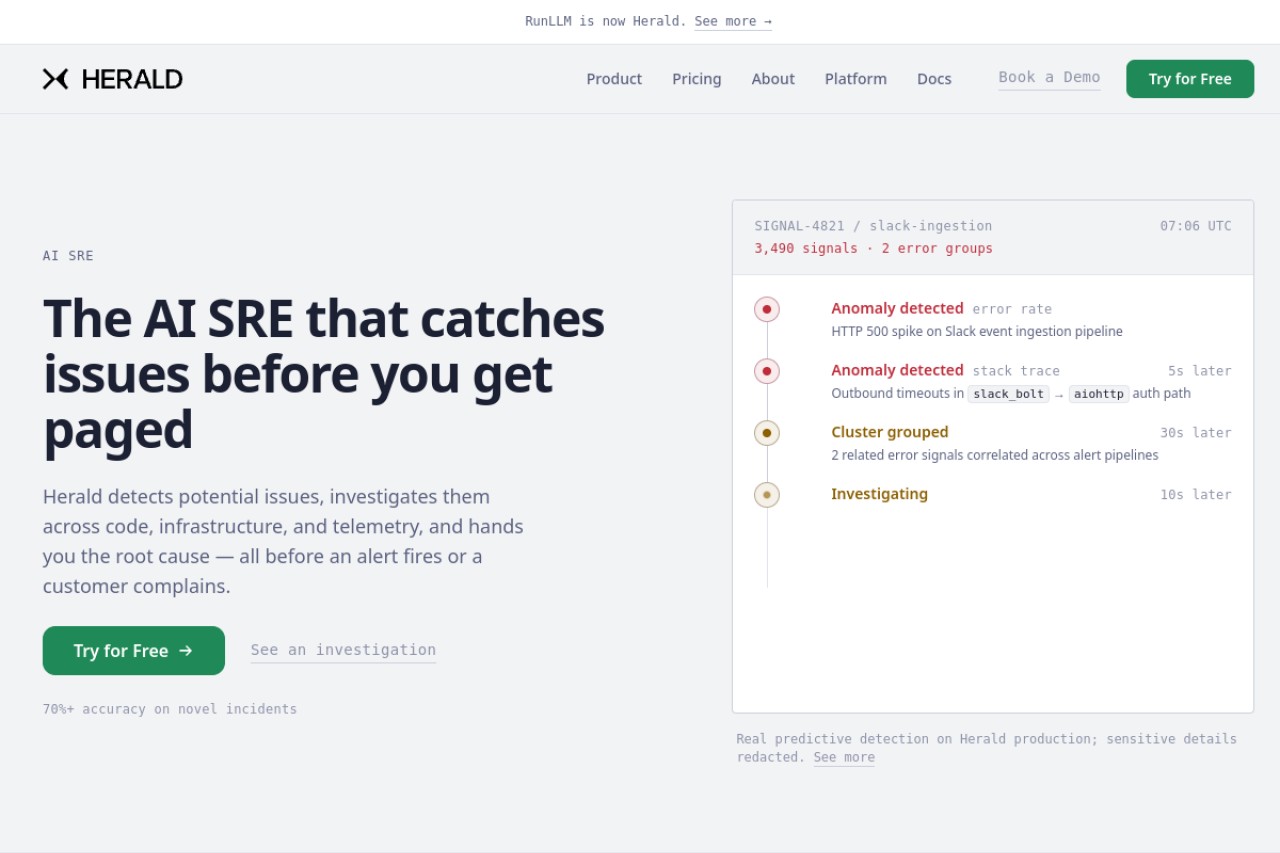Click the 3,490 signals · 2 error groups text
The height and width of the screenshot is (853, 1280).
(873, 248)
